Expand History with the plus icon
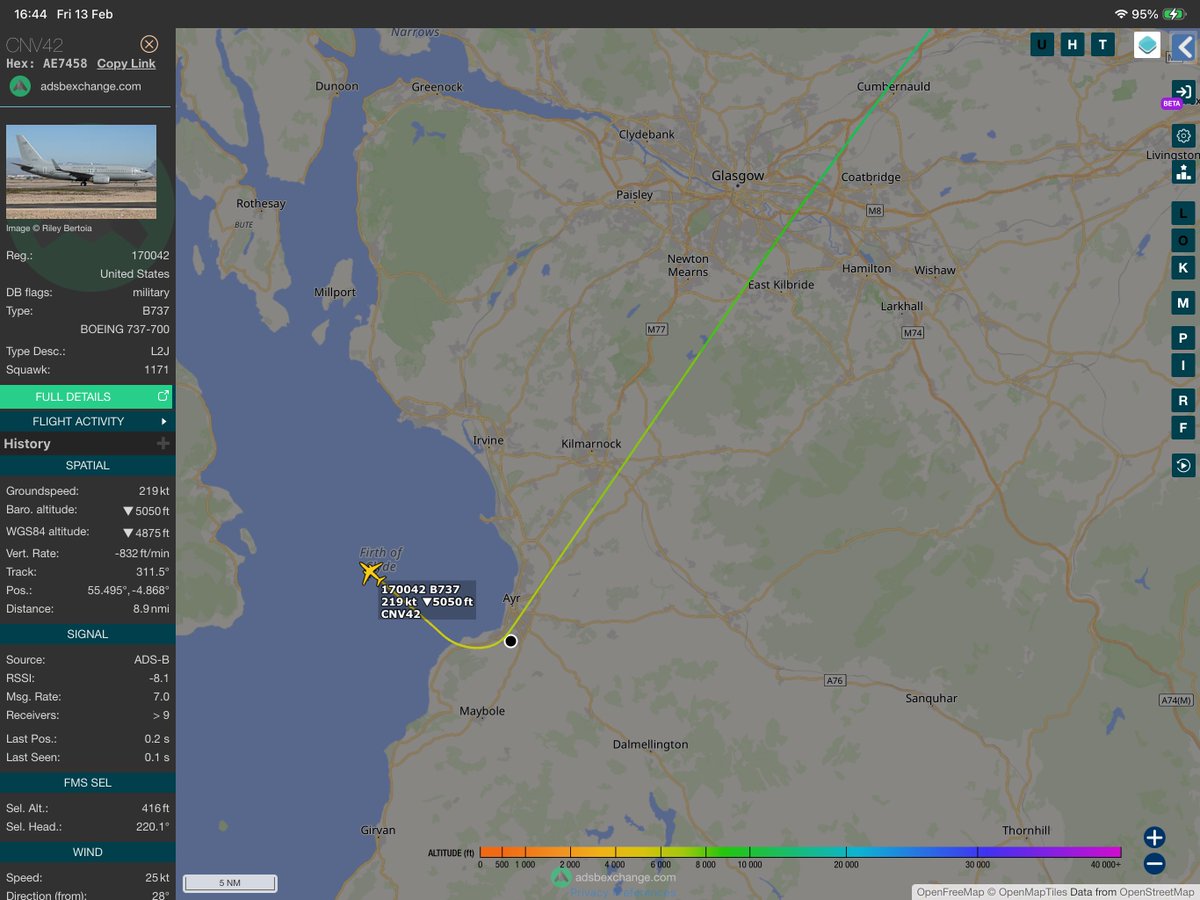1200x900 pixels. click(x=163, y=443)
